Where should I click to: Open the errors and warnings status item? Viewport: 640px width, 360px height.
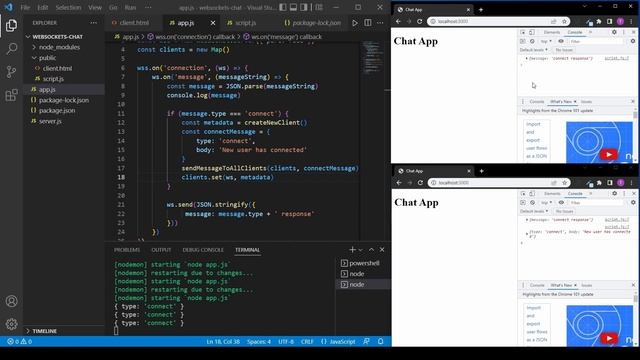tap(20, 342)
